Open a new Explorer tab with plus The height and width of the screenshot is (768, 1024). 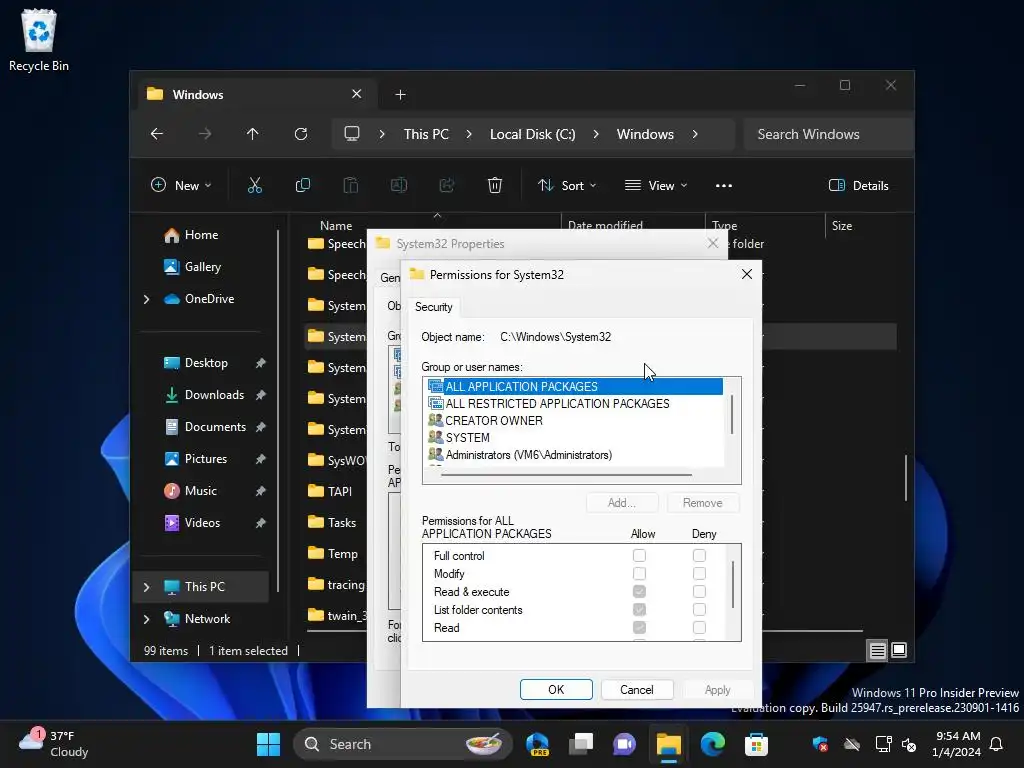pyautogui.click(x=400, y=95)
